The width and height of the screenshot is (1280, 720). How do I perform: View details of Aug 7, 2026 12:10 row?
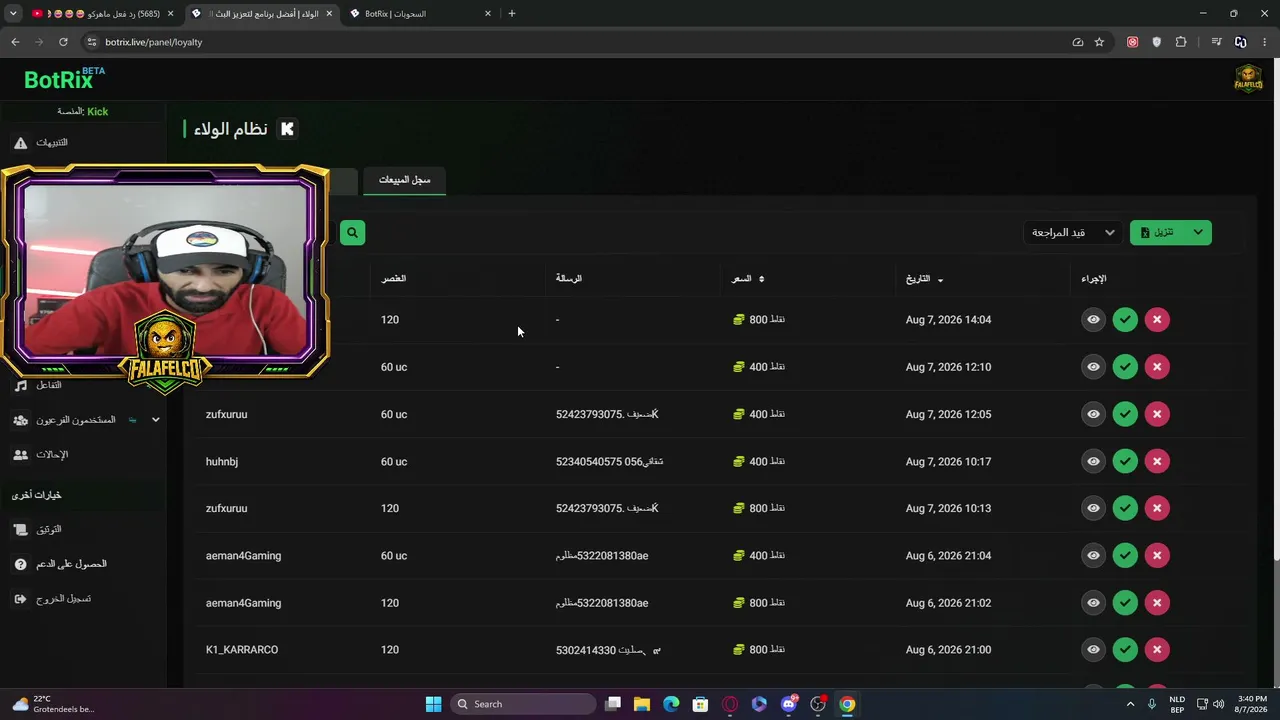[x=1093, y=367]
